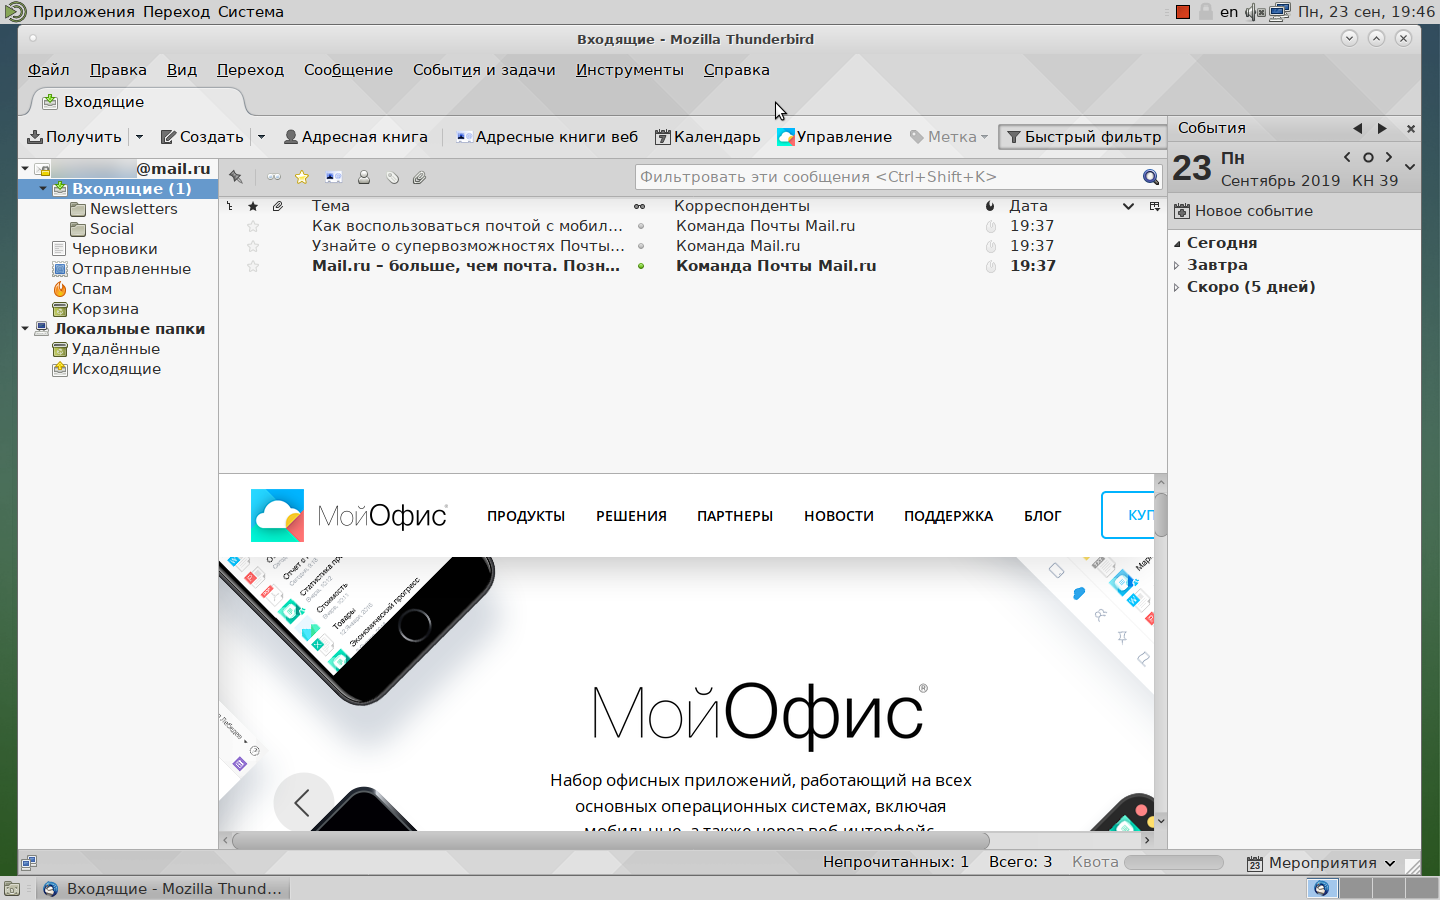Filter messages that have tags
Viewport: 1440px width, 900px height.
point(393,177)
